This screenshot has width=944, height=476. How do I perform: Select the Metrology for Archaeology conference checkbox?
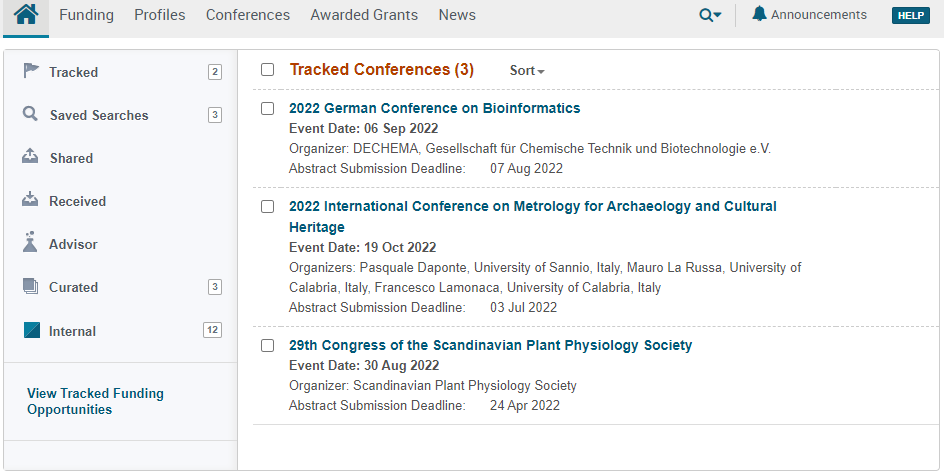267,206
